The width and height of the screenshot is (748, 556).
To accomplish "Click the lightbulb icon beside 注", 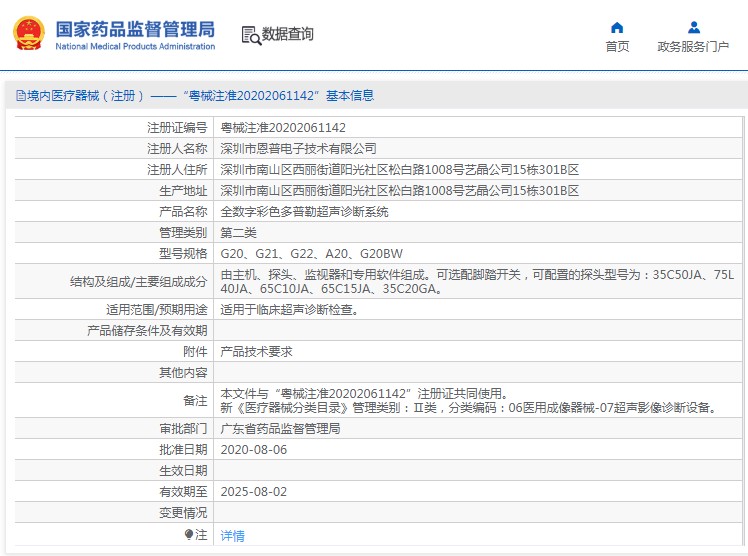I will point(189,535).
